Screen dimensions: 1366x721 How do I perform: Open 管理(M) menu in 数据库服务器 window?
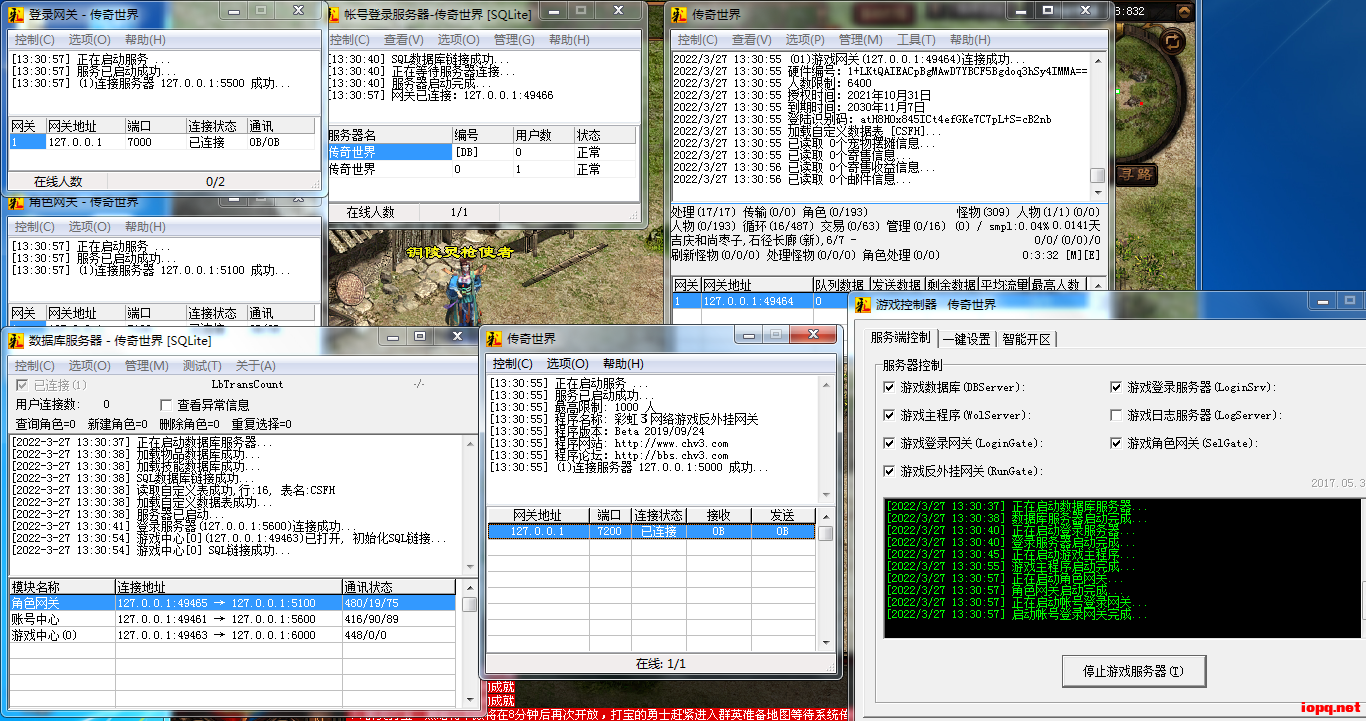(x=147, y=366)
